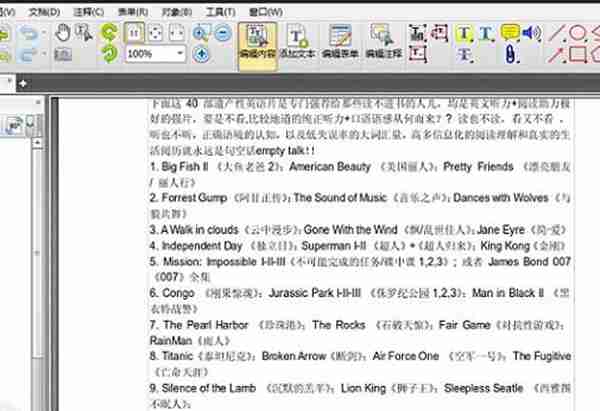Viewport: 600px width, 411px height.
Task: Select the text field box tool
Action: (417, 54)
